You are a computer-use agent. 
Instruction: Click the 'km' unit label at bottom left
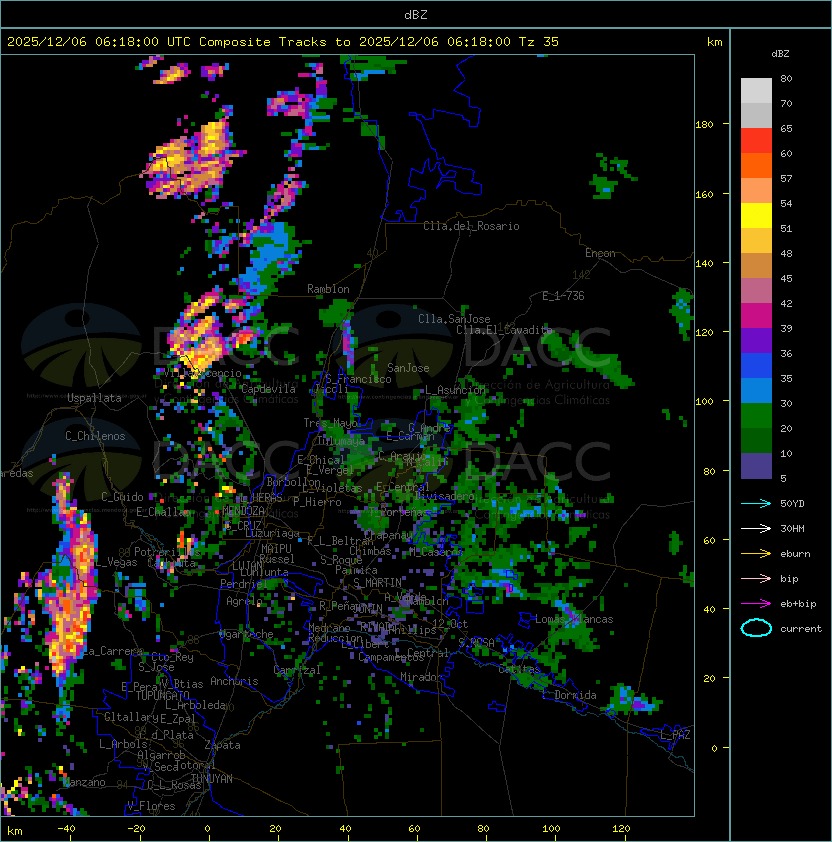(x=15, y=831)
